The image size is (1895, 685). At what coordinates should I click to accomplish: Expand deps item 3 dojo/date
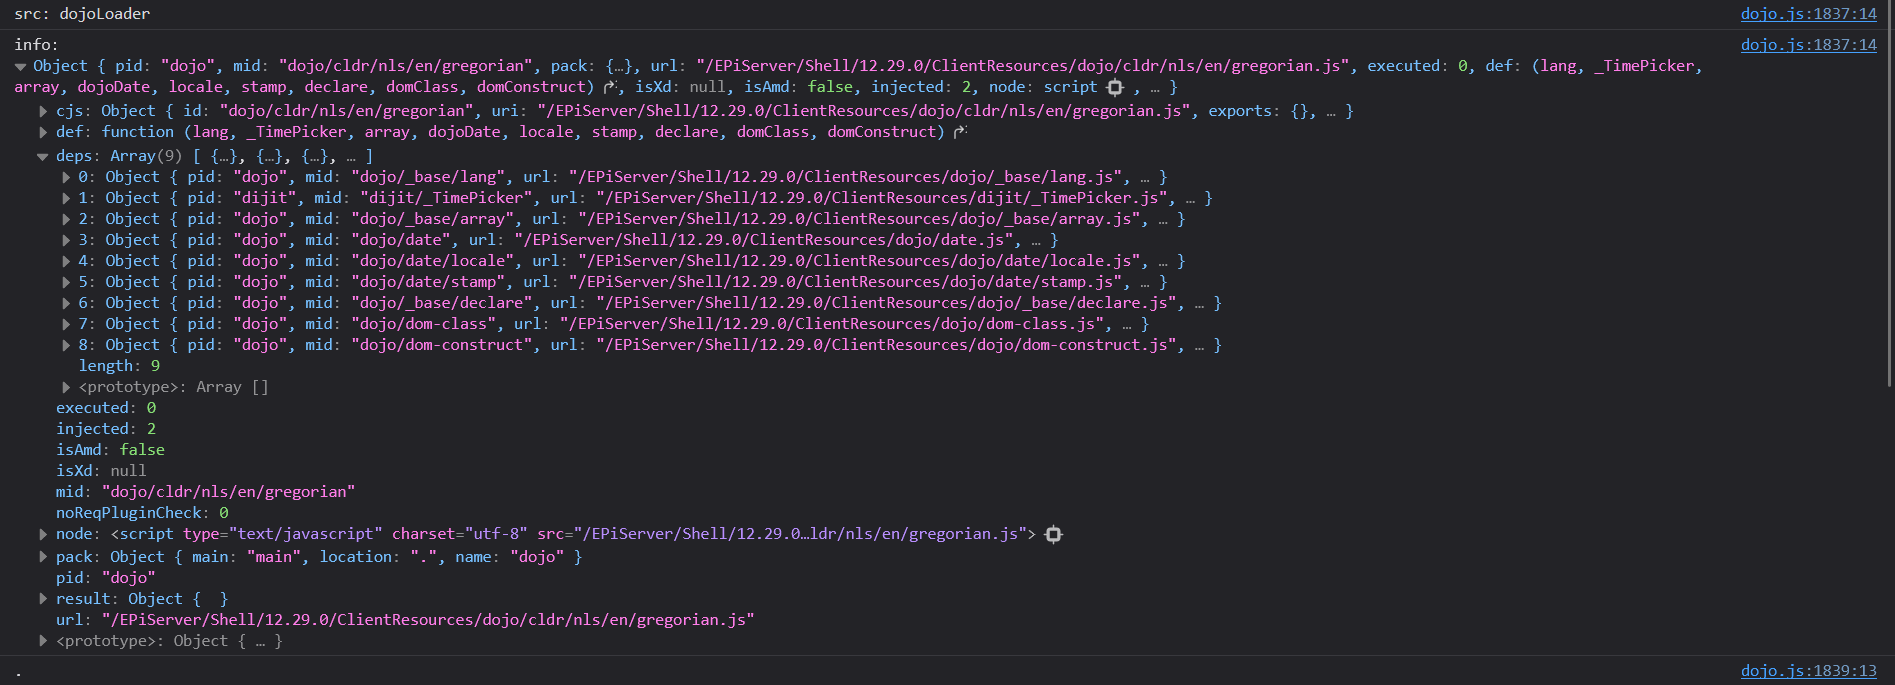[x=66, y=240]
